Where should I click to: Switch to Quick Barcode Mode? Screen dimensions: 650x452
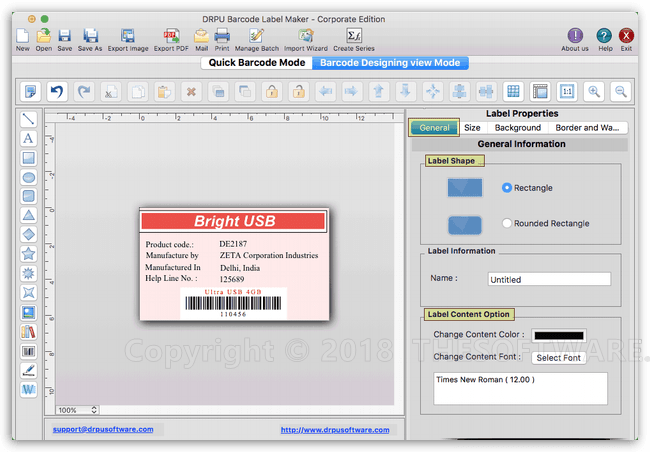click(257, 63)
